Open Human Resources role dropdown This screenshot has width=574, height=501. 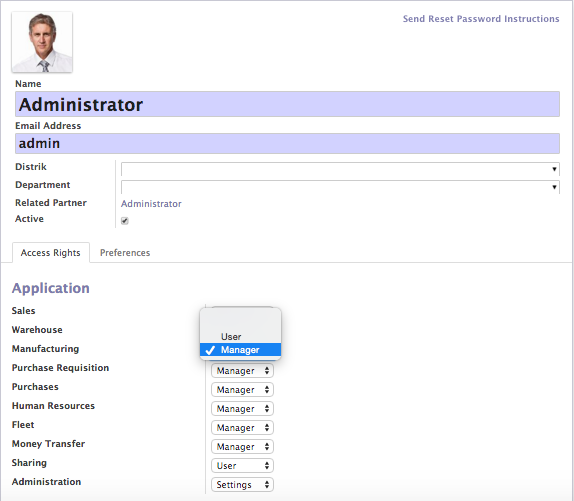(x=242, y=409)
